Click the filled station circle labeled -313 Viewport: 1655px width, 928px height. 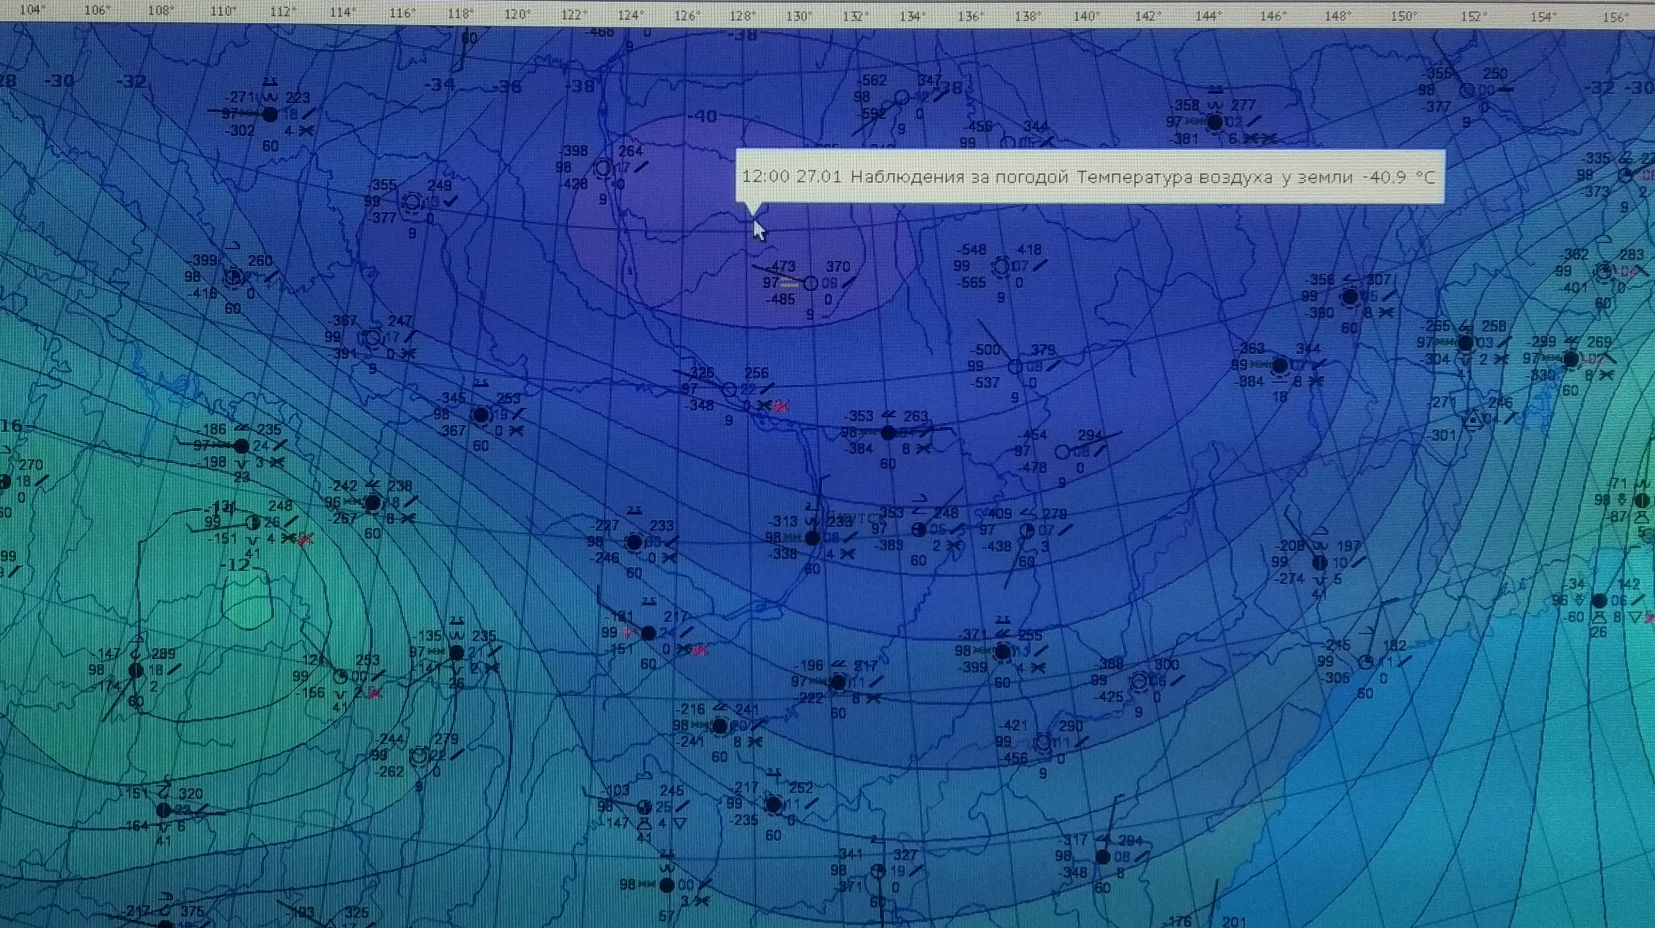812,538
